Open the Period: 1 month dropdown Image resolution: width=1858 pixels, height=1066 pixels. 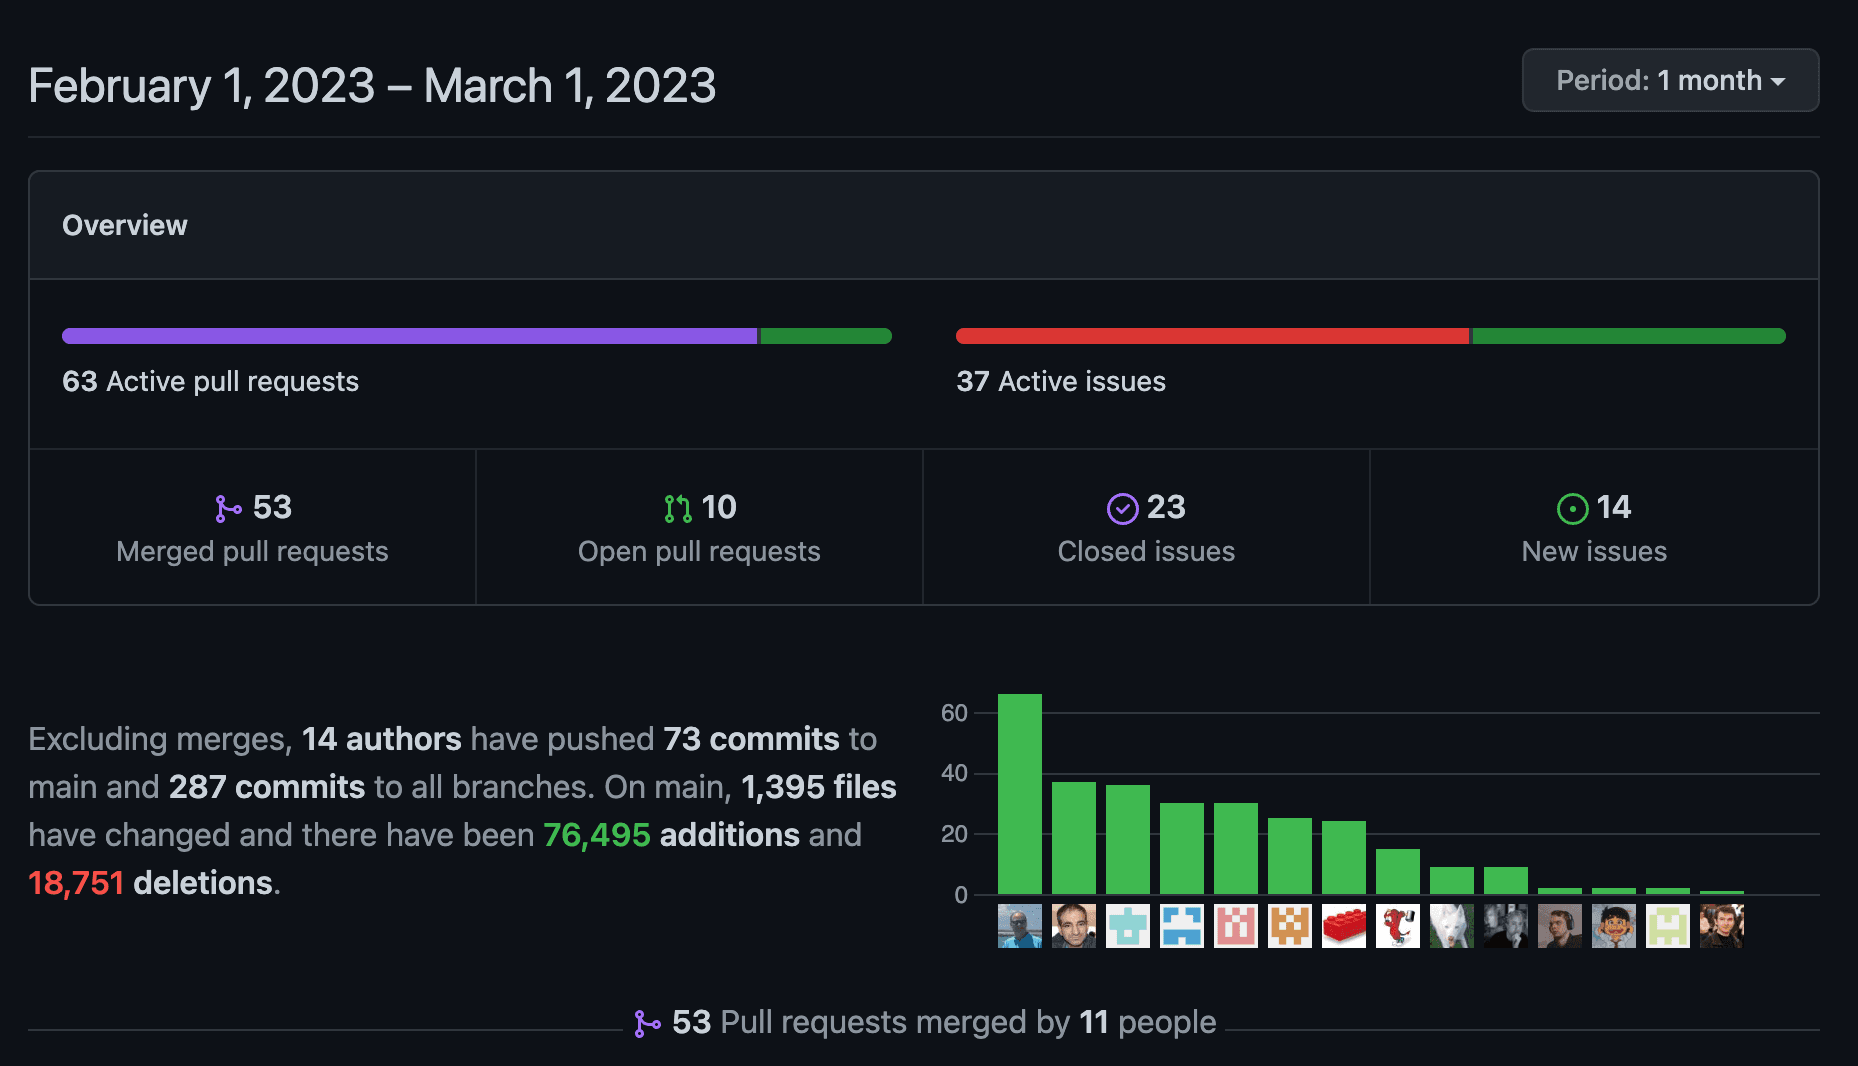[1670, 80]
